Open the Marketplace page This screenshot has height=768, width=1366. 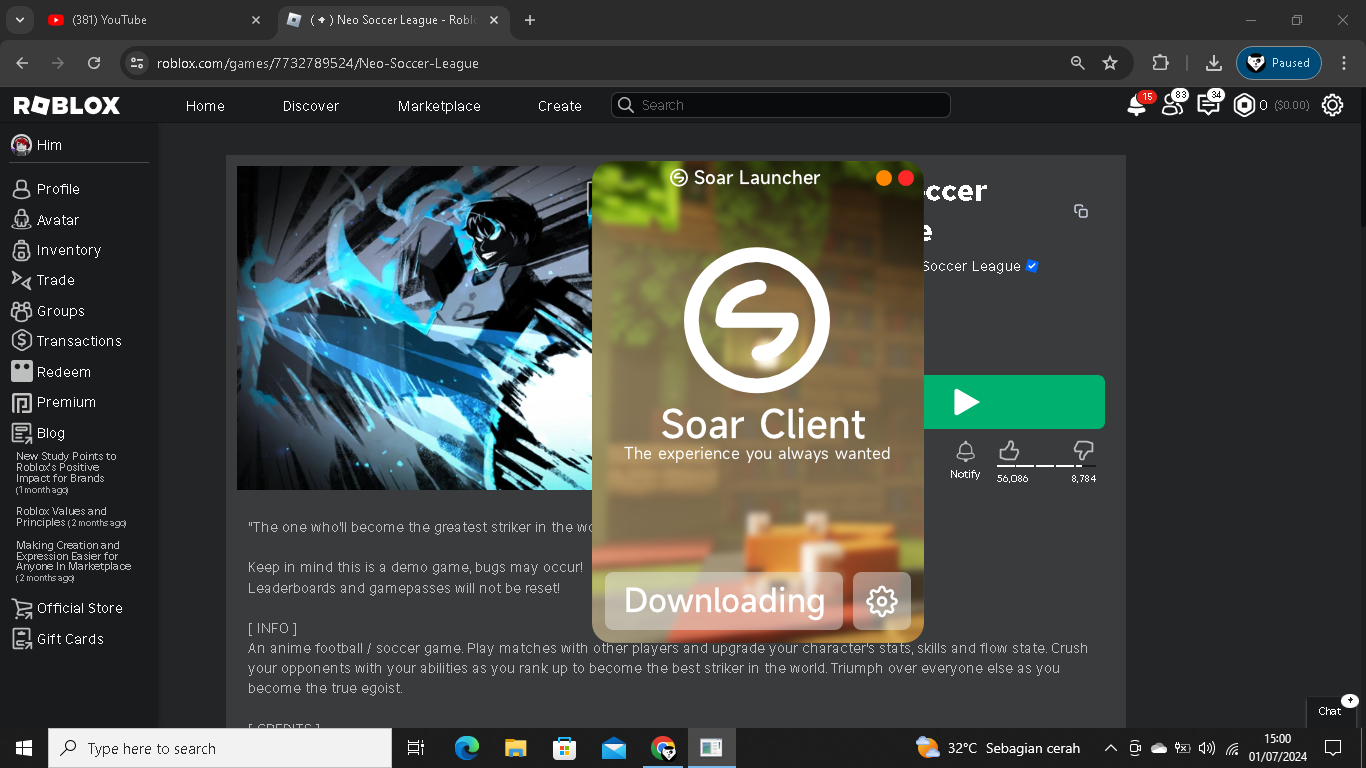pyautogui.click(x=439, y=106)
